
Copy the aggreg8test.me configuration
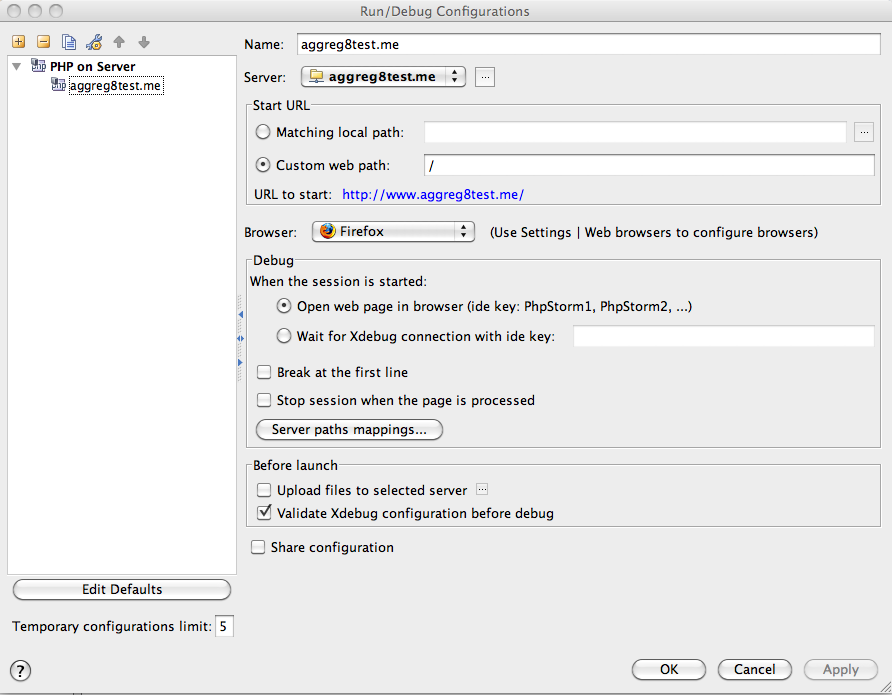(68, 42)
